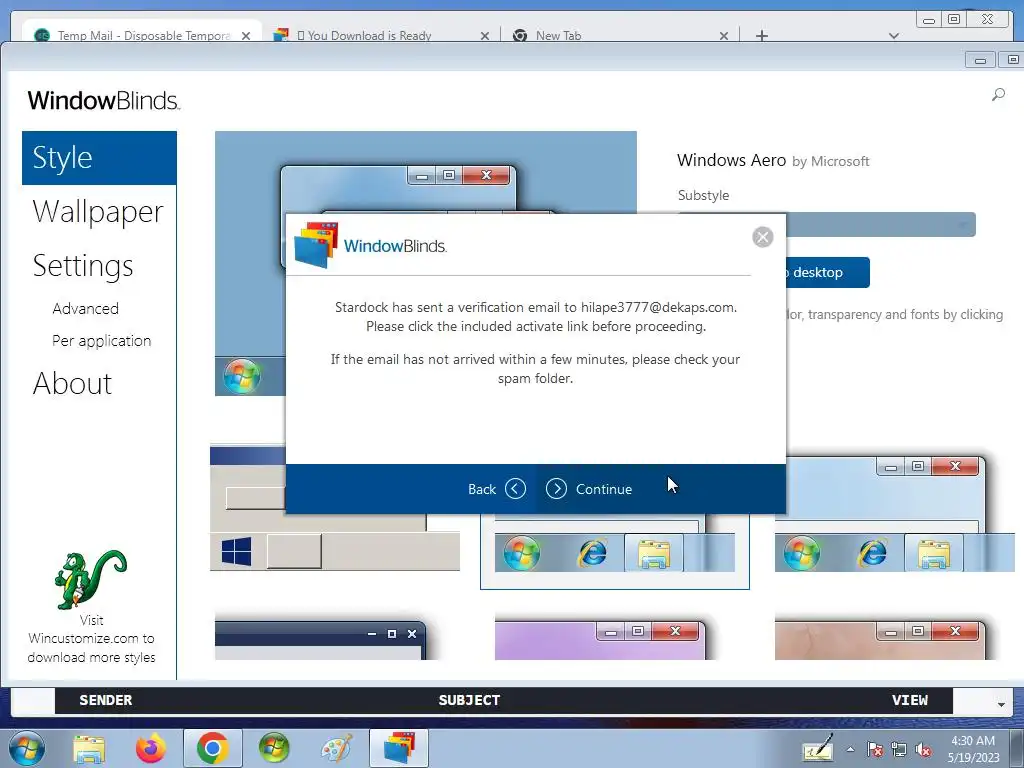The image size is (1024, 768).
Task: Open a new browser tab with plus
Action: pyautogui.click(x=761, y=36)
